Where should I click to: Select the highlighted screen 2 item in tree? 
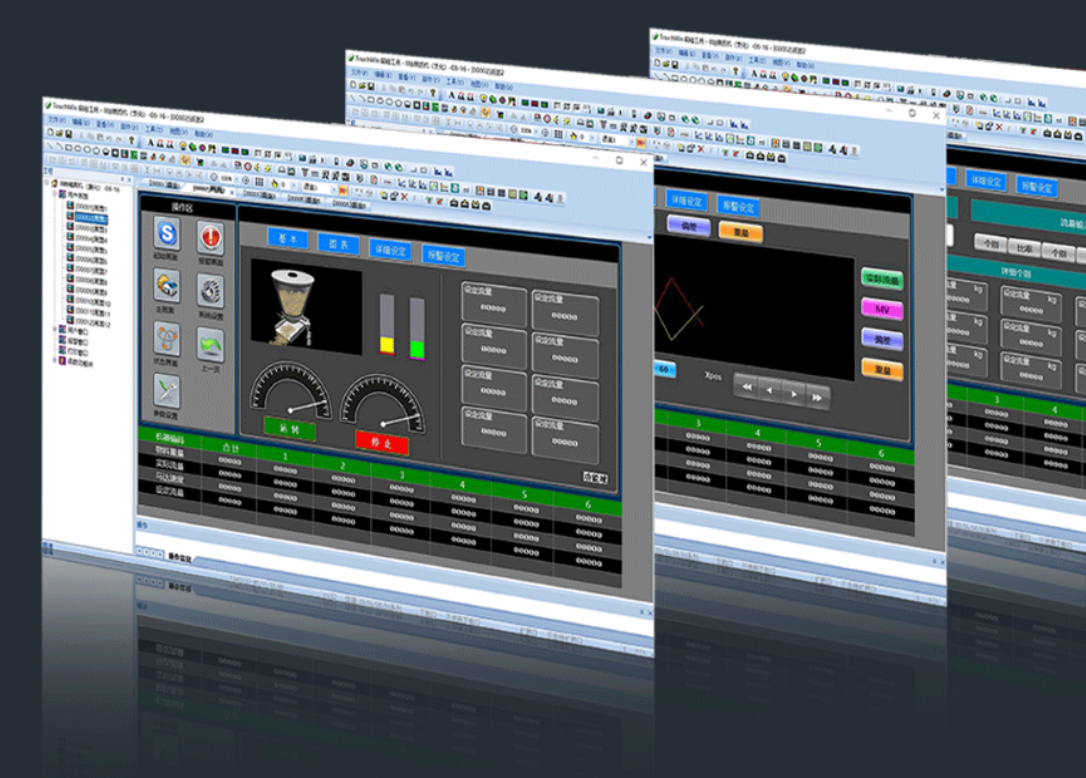(91, 218)
